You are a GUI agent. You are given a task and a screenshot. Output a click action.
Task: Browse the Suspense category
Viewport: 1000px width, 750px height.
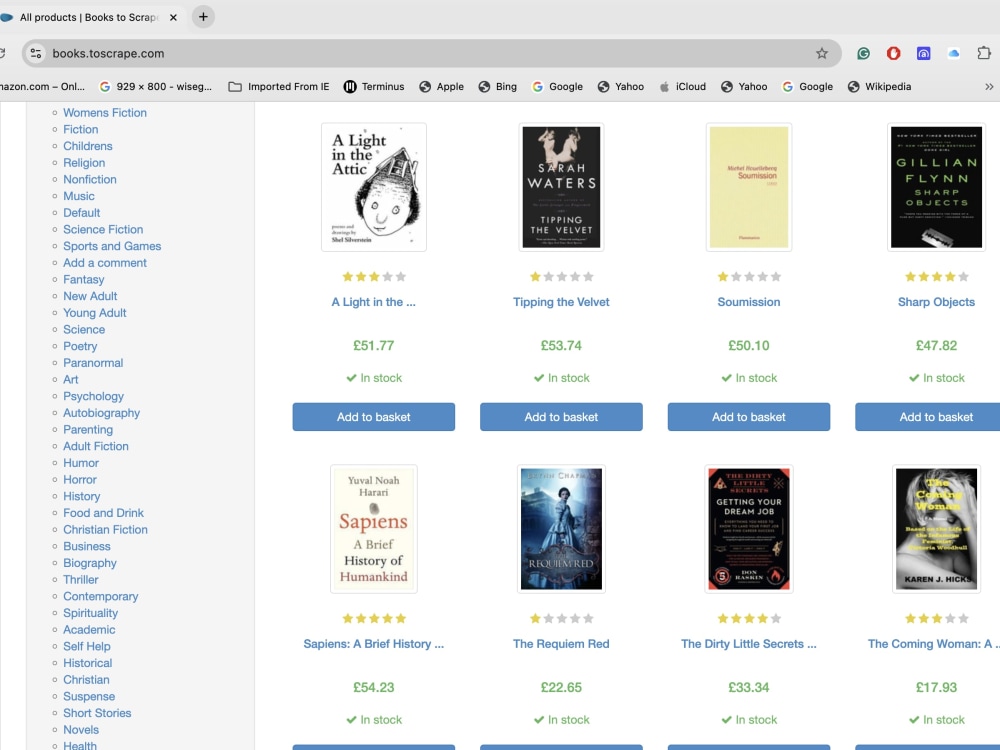(x=89, y=696)
